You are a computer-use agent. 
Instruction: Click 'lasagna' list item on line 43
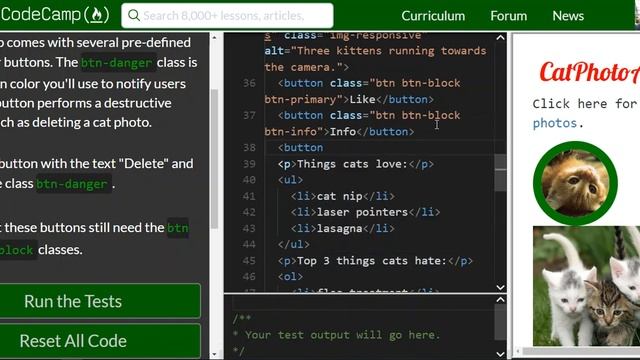(340, 229)
